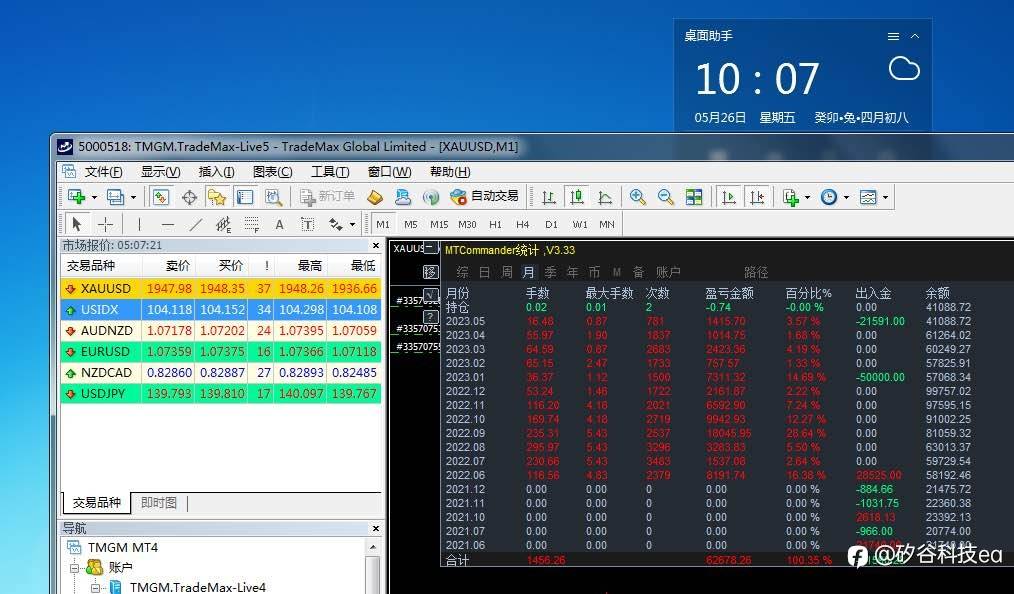Open the Indicators list icon
The image size is (1014, 594).
pos(790,196)
